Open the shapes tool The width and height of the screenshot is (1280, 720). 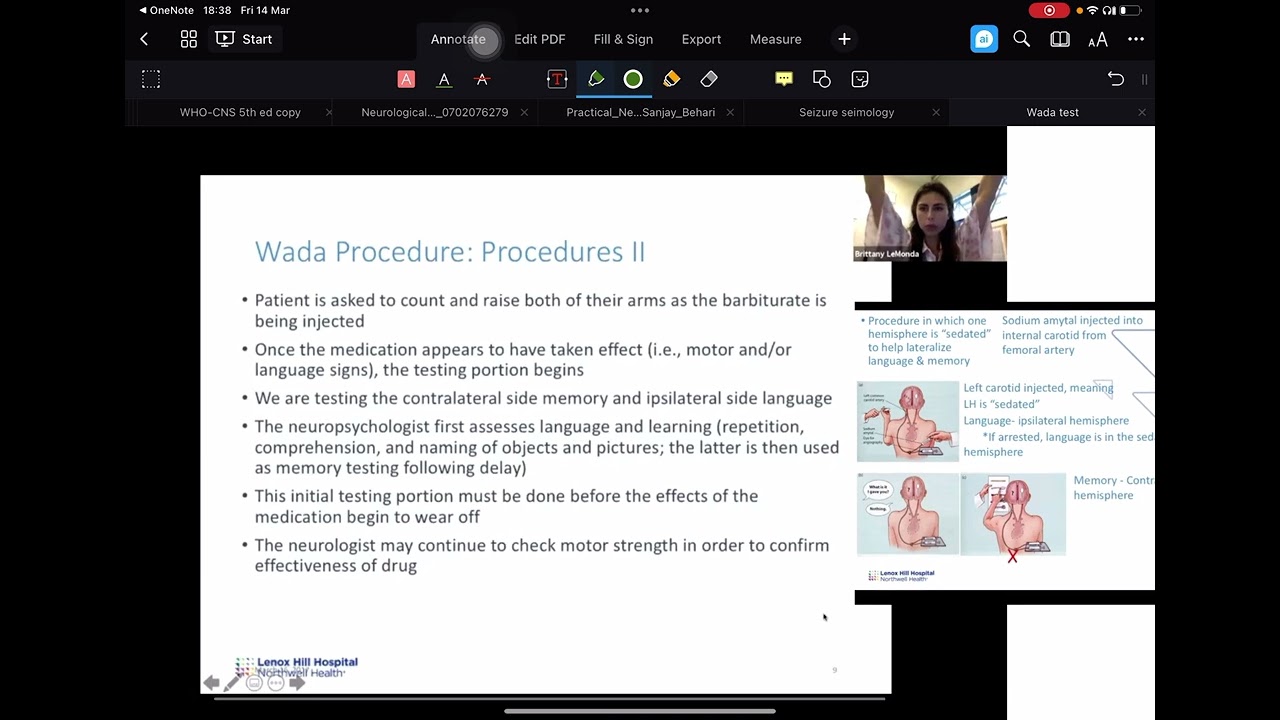822,79
